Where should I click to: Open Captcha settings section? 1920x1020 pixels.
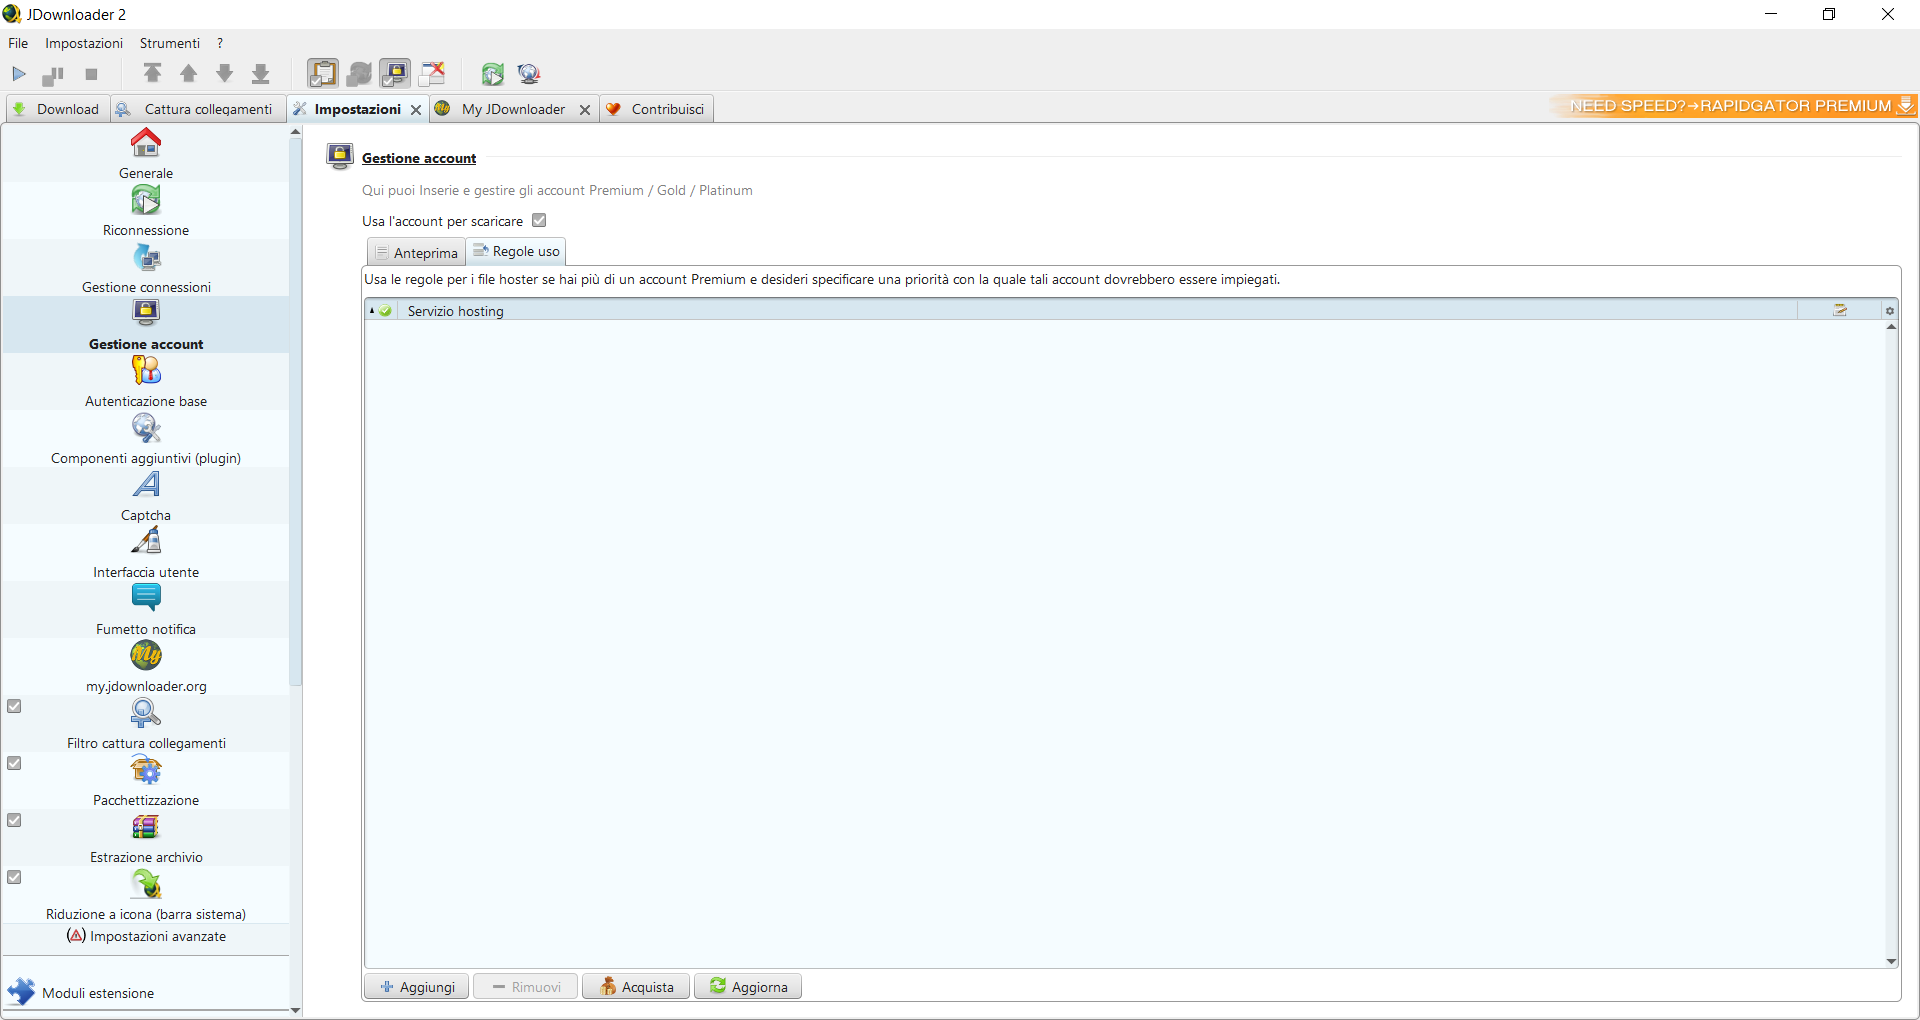tap(146, 496)
